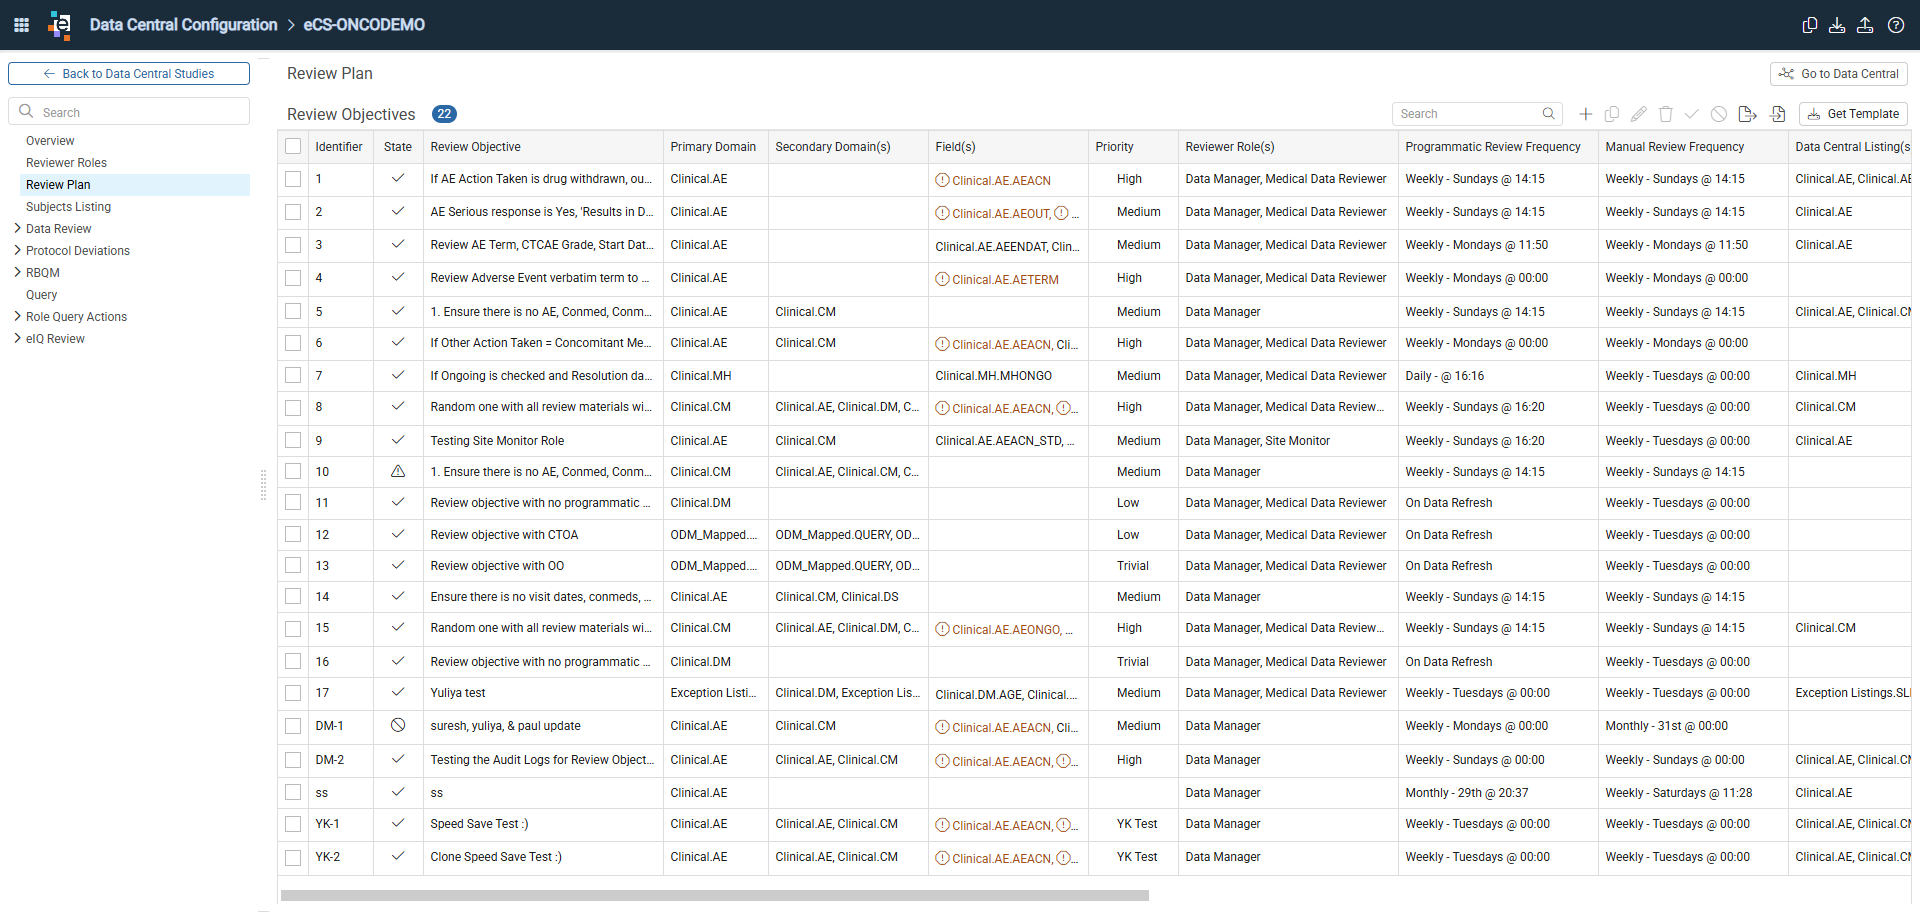Click the field warning icon in row 1
Screen dimensions: 1920x919
click(x=942, y=180)
